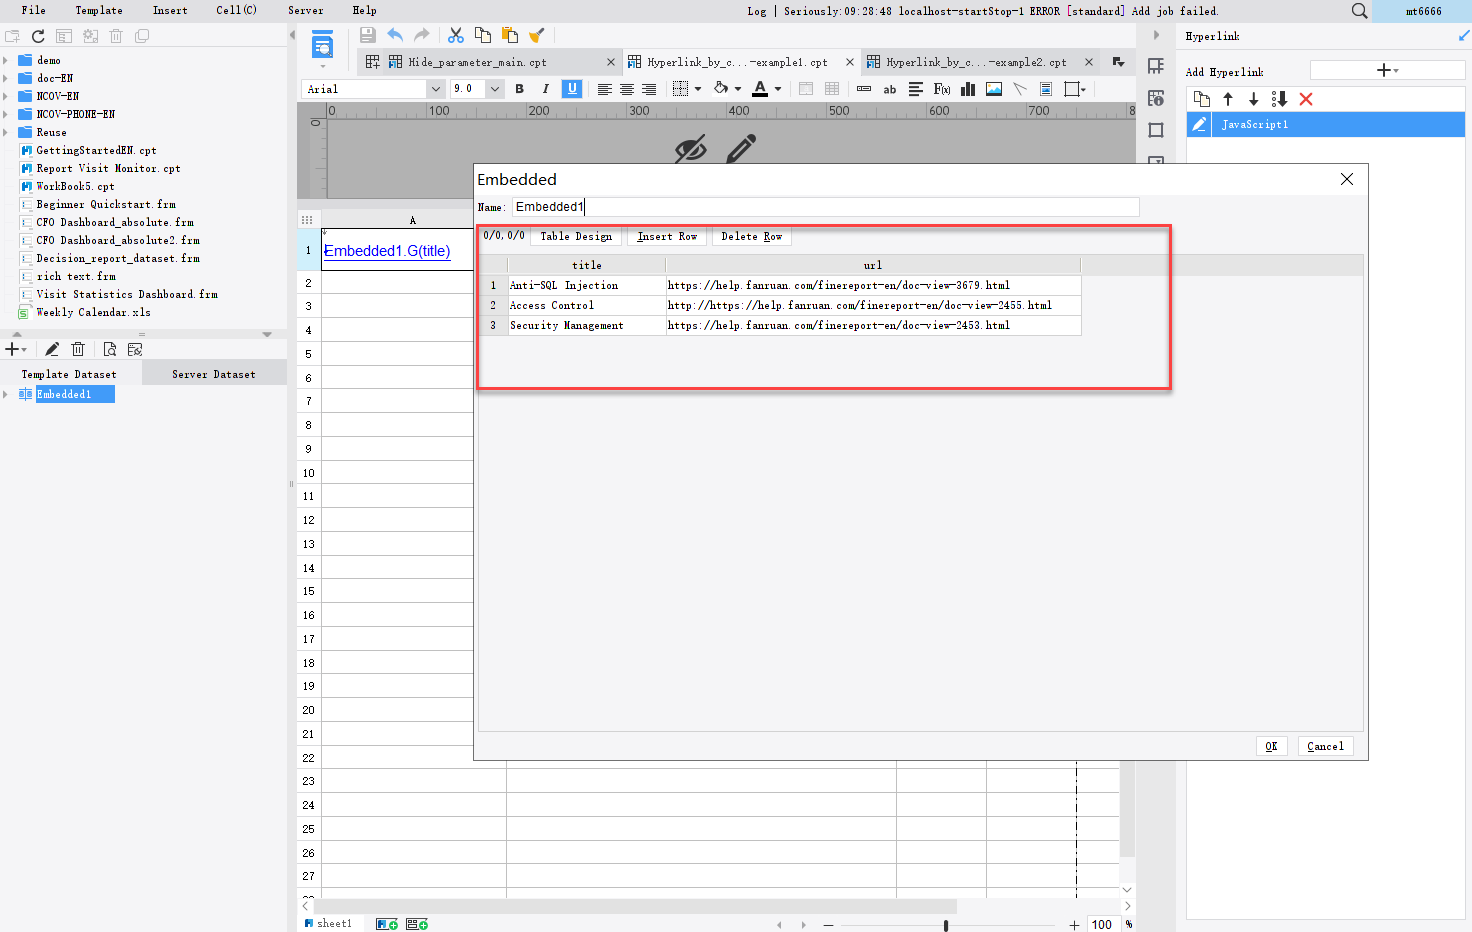Confirm the Embedded dialog with OK
This screenshot has width=1472, height=932.
click(x=1271, y=746)
